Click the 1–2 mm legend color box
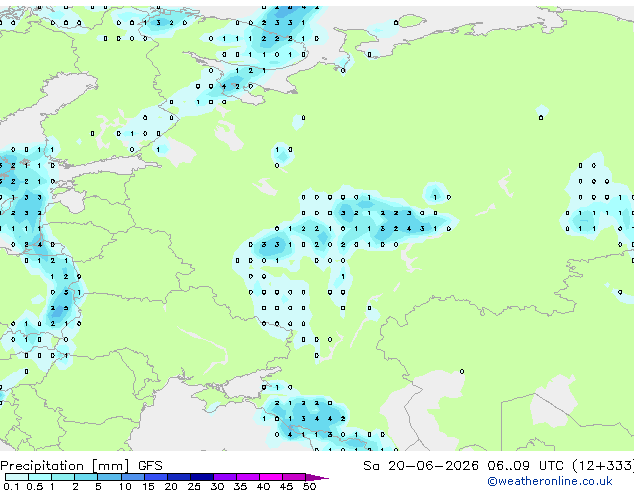Image resolution: width=634 pixels, height=490 pixels. [63, 477]
